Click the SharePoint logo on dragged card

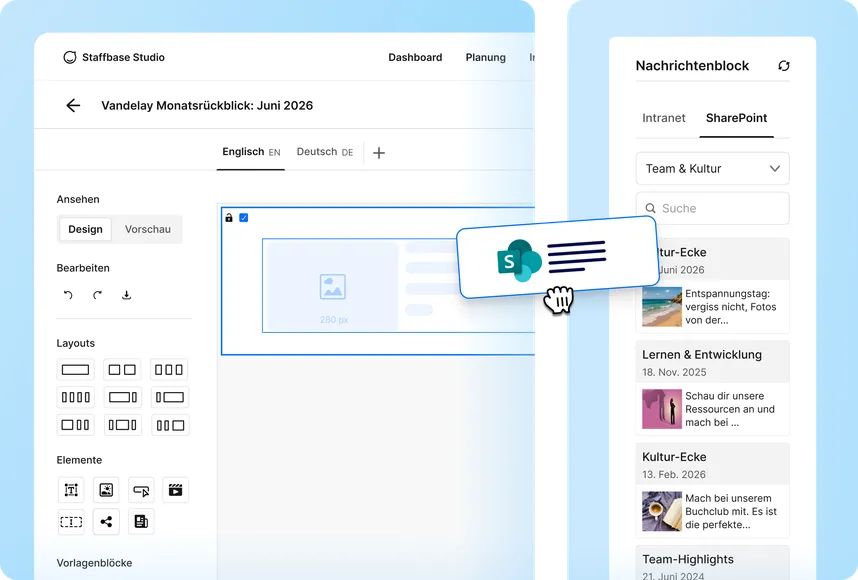pos(519,261)
